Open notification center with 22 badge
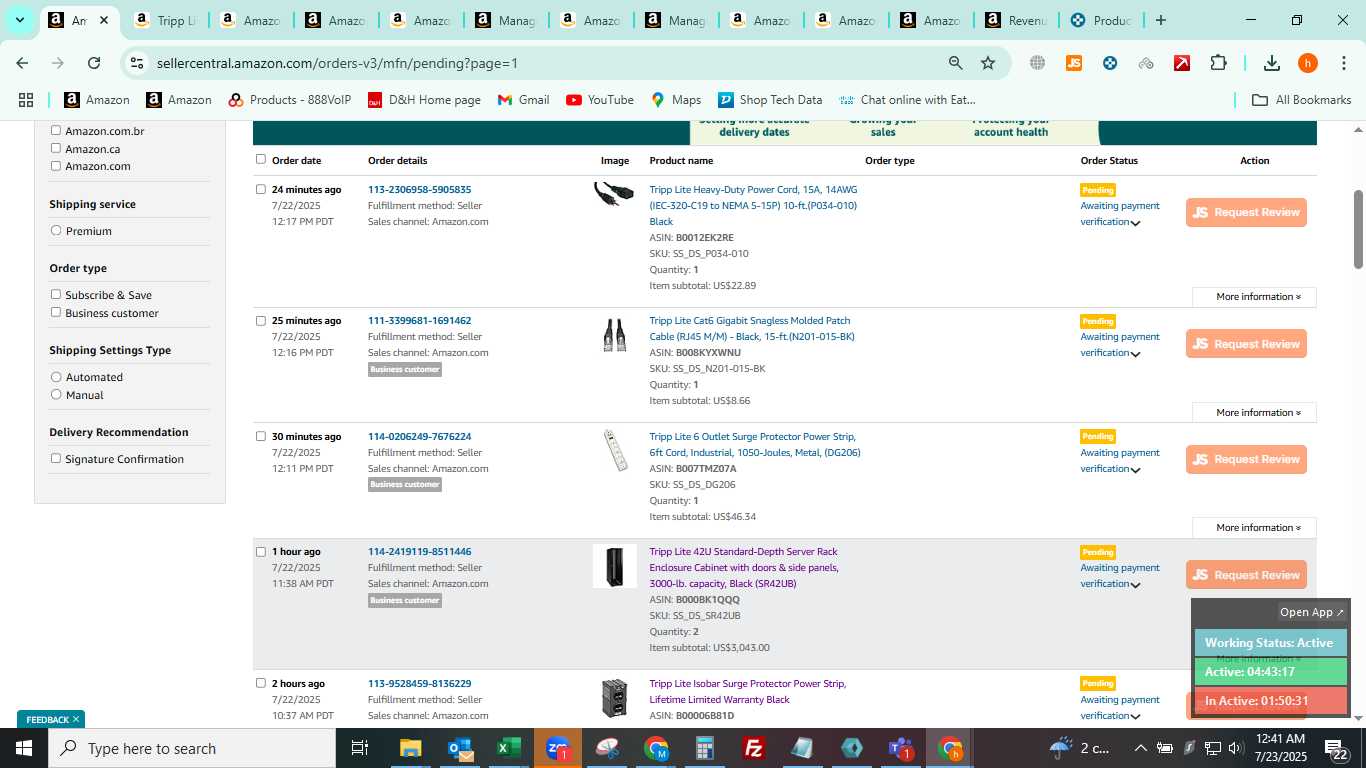The height and width of the screenshot is (768, 1366). (x=1335, y=748)
